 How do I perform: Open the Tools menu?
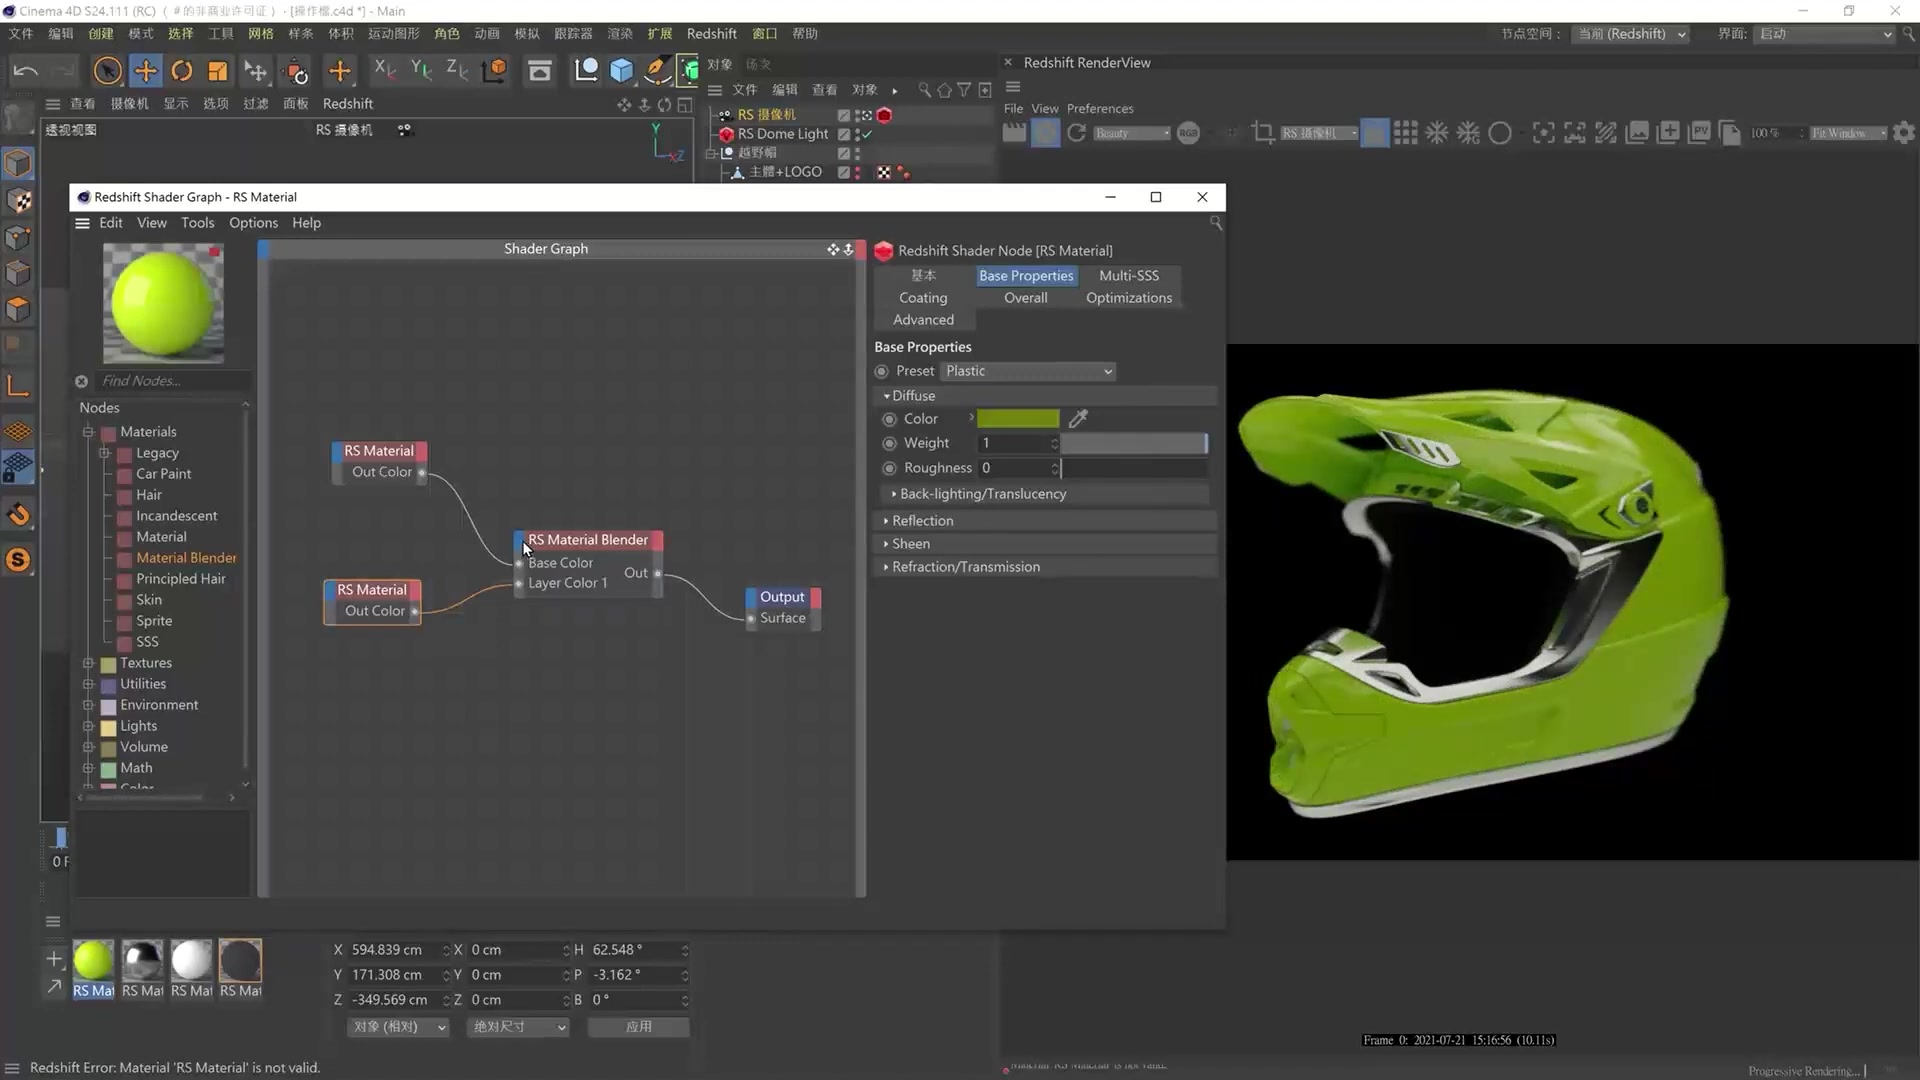click(x=197, y=223)
